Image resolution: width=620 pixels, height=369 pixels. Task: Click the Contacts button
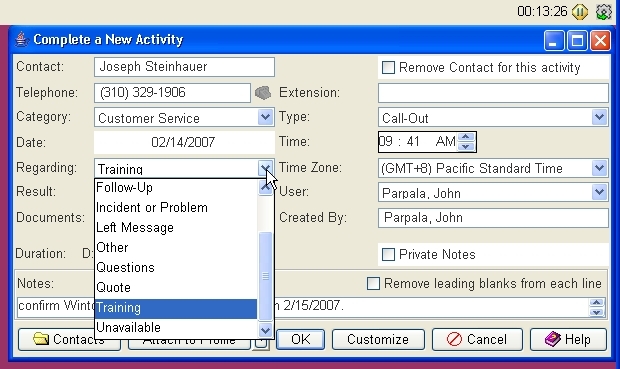point(69,339)
